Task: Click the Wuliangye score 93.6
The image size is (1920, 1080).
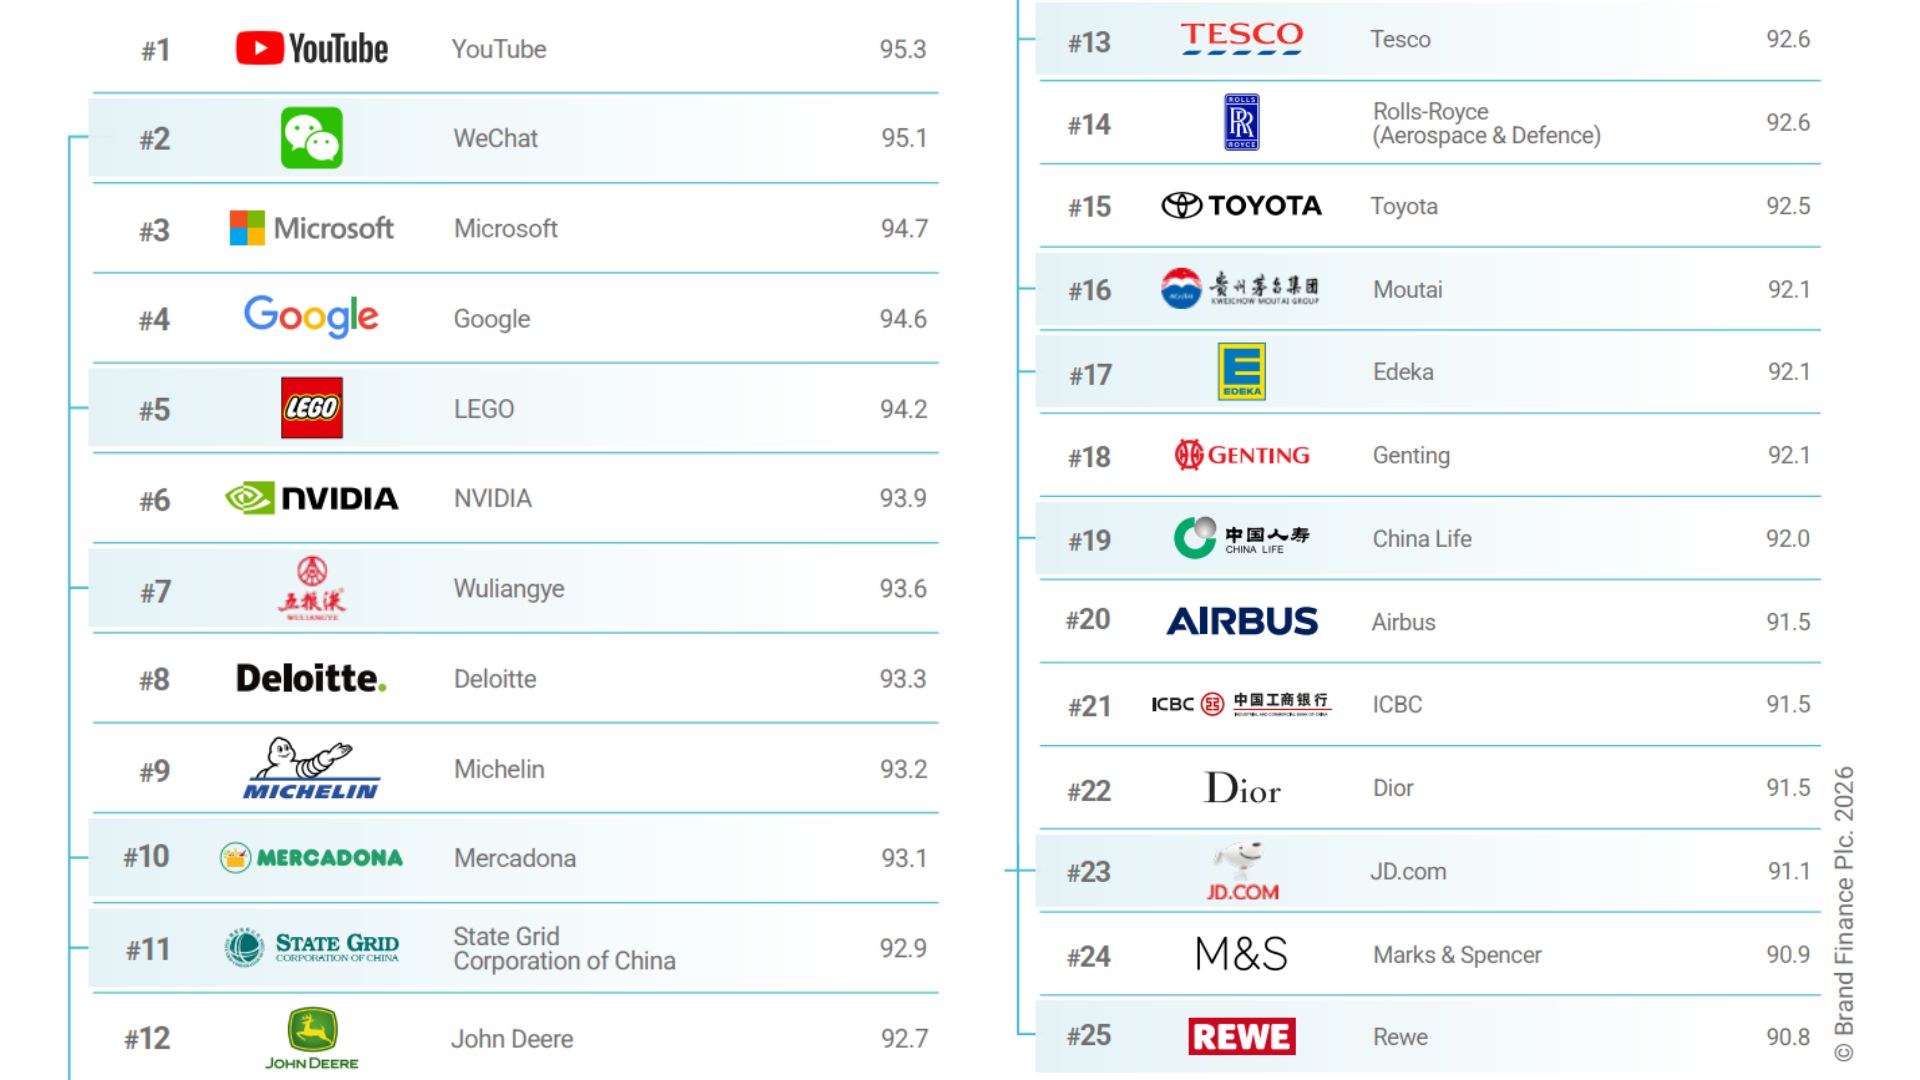Action: tap(902, 589)
